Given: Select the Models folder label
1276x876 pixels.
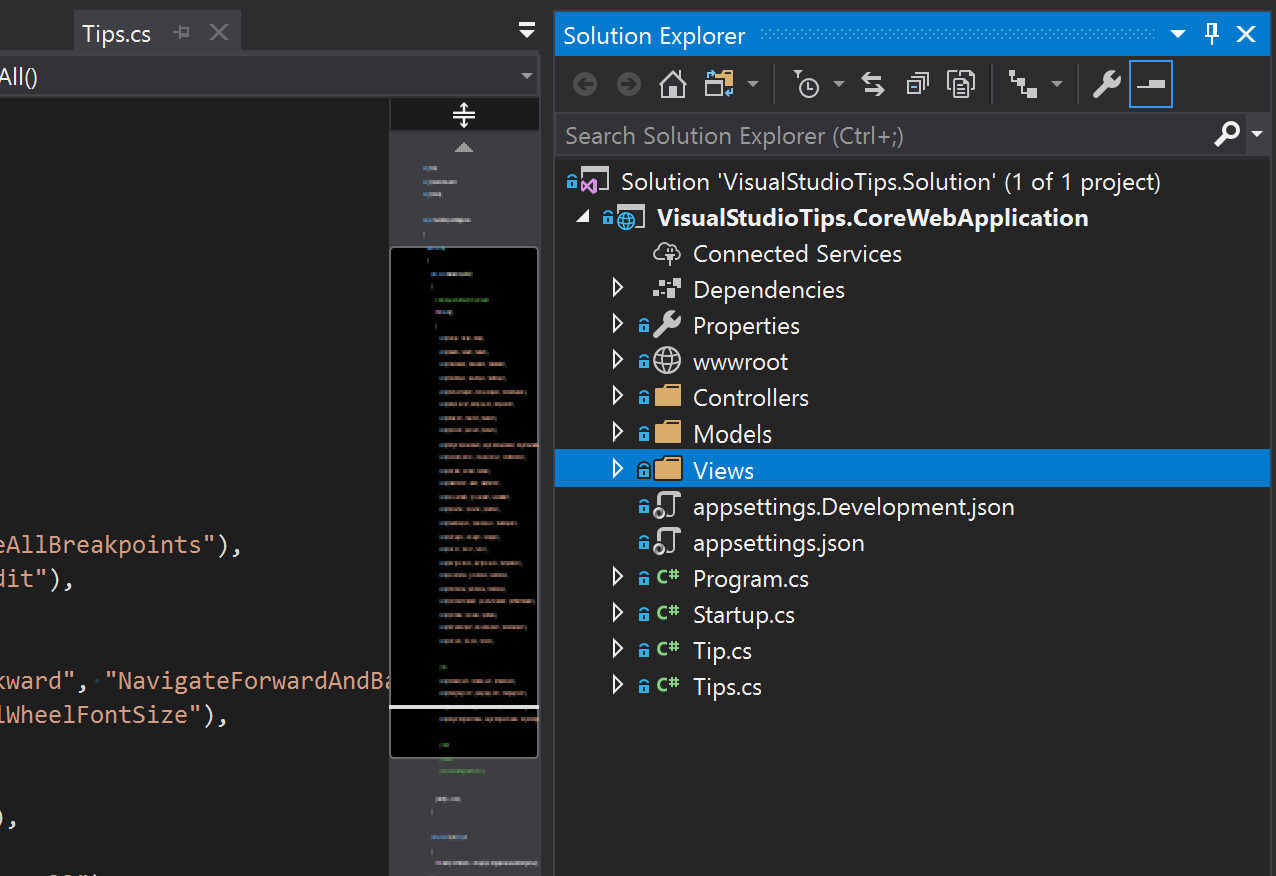Looking at the screenshot, I should coord(732,434).
